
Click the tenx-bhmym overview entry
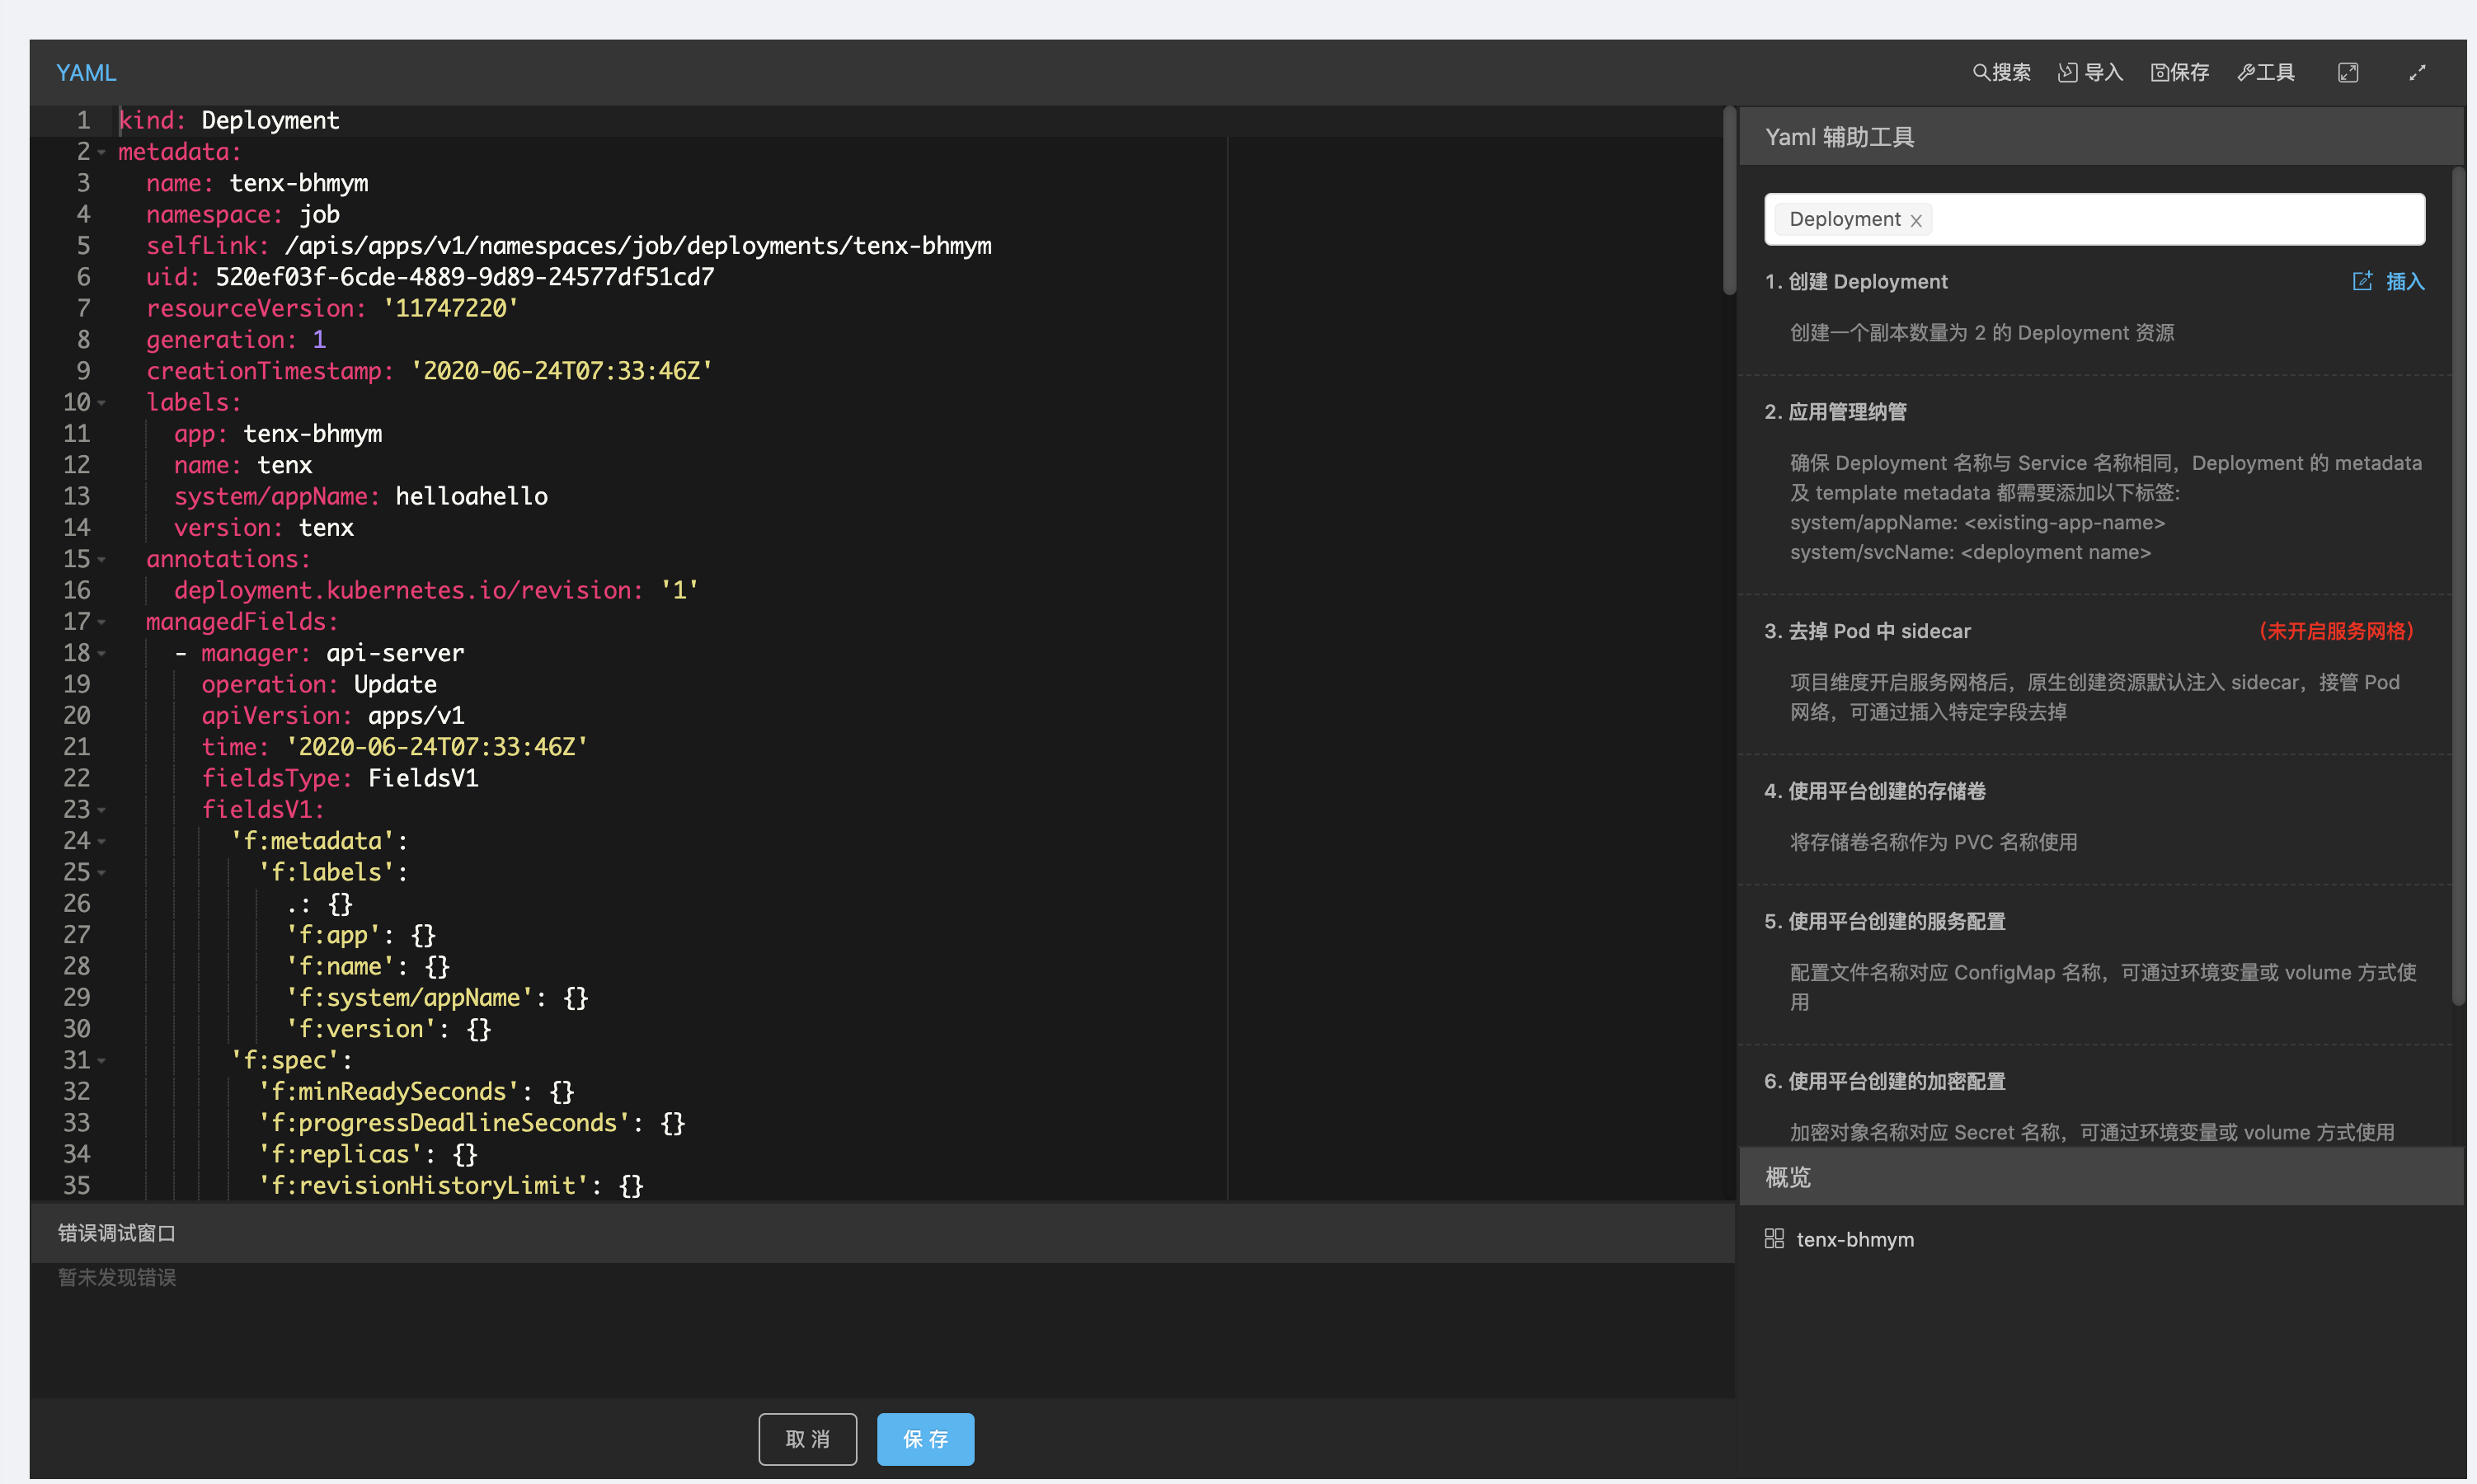click(1855, 1239)
